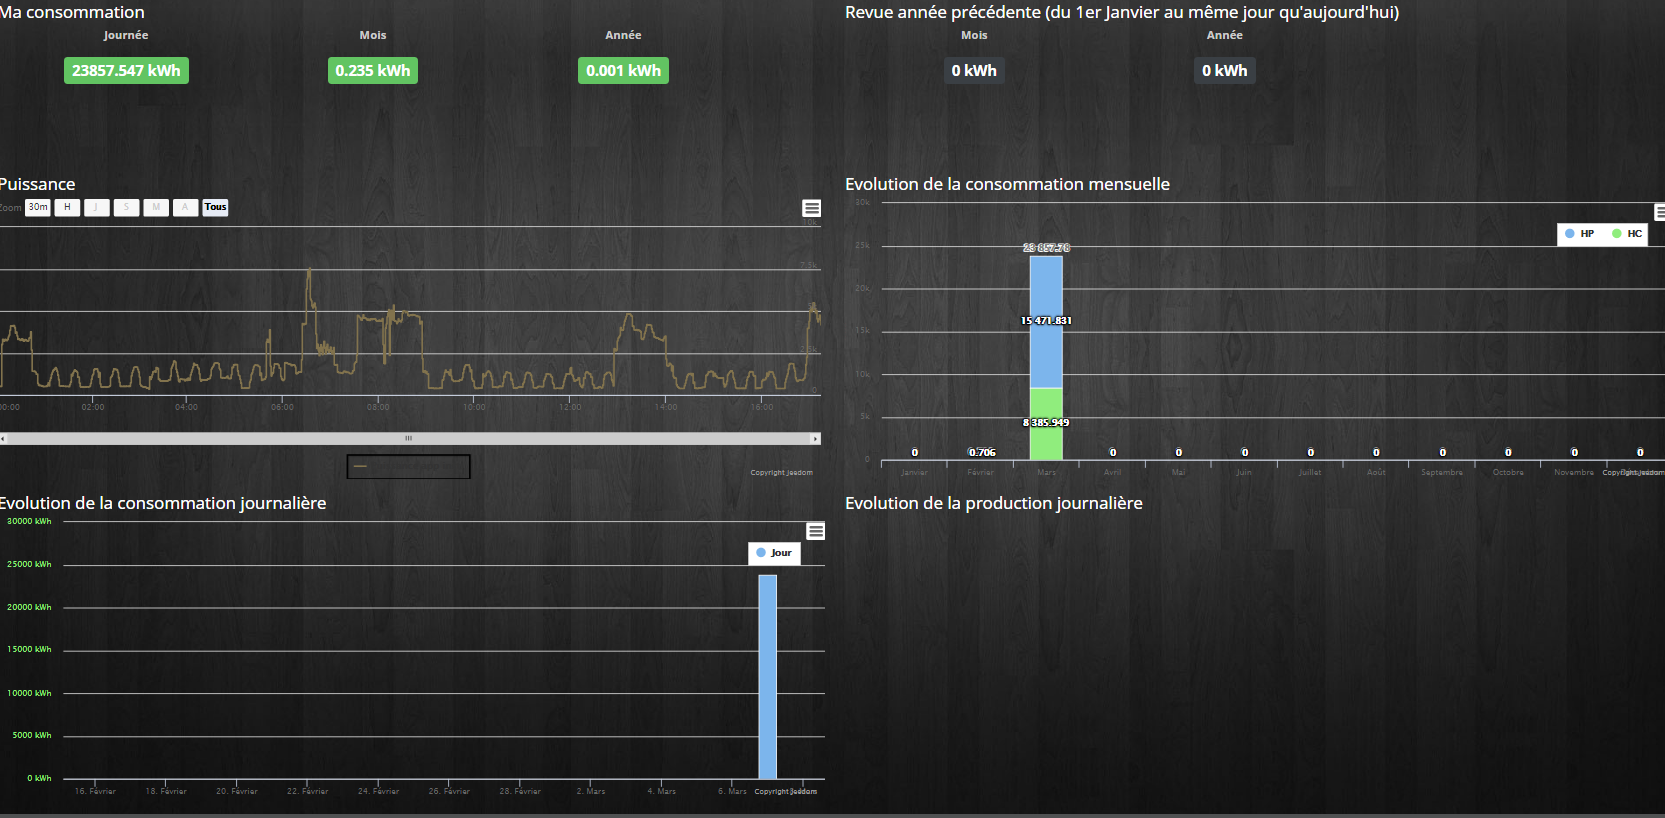
Task: Click the Mars label on monthly chart axis
Action: tap(1046, 472)
